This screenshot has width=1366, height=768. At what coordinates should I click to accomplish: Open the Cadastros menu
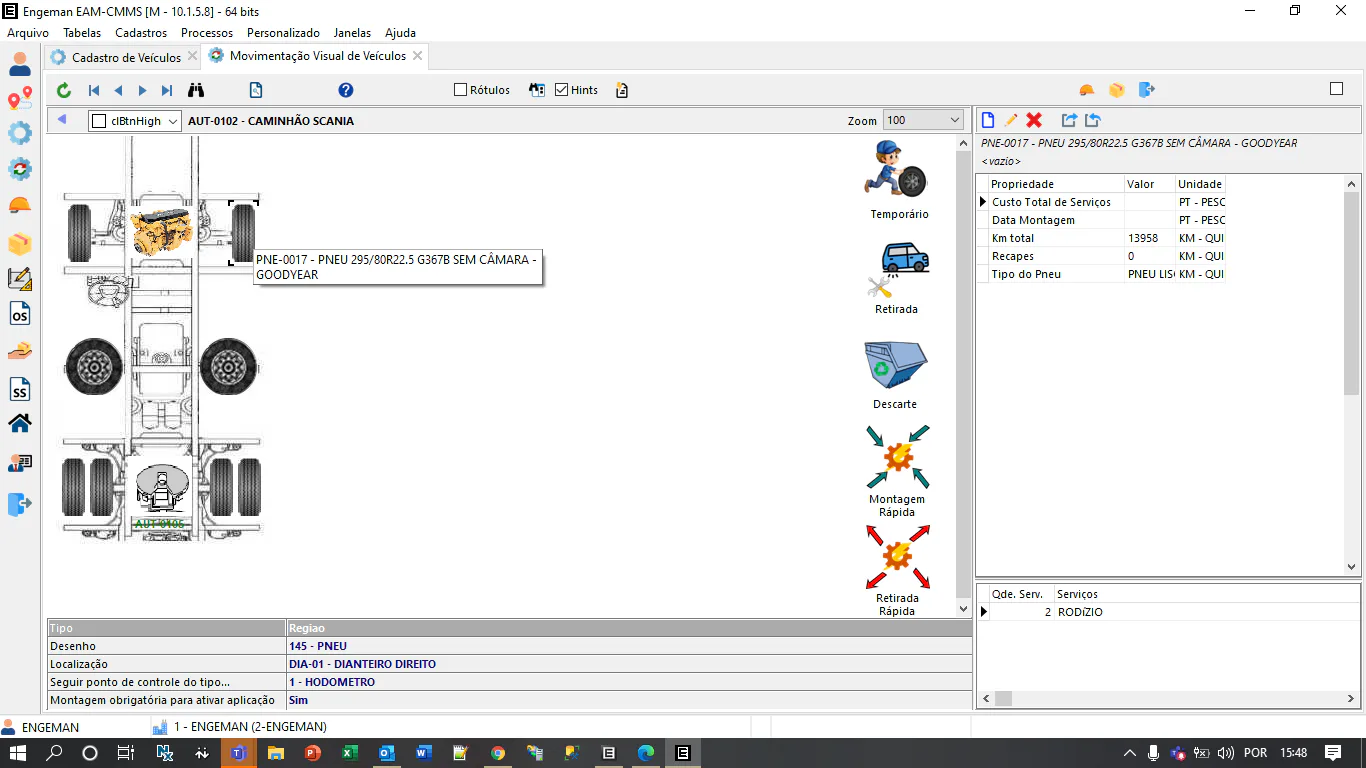coord(141,33)
